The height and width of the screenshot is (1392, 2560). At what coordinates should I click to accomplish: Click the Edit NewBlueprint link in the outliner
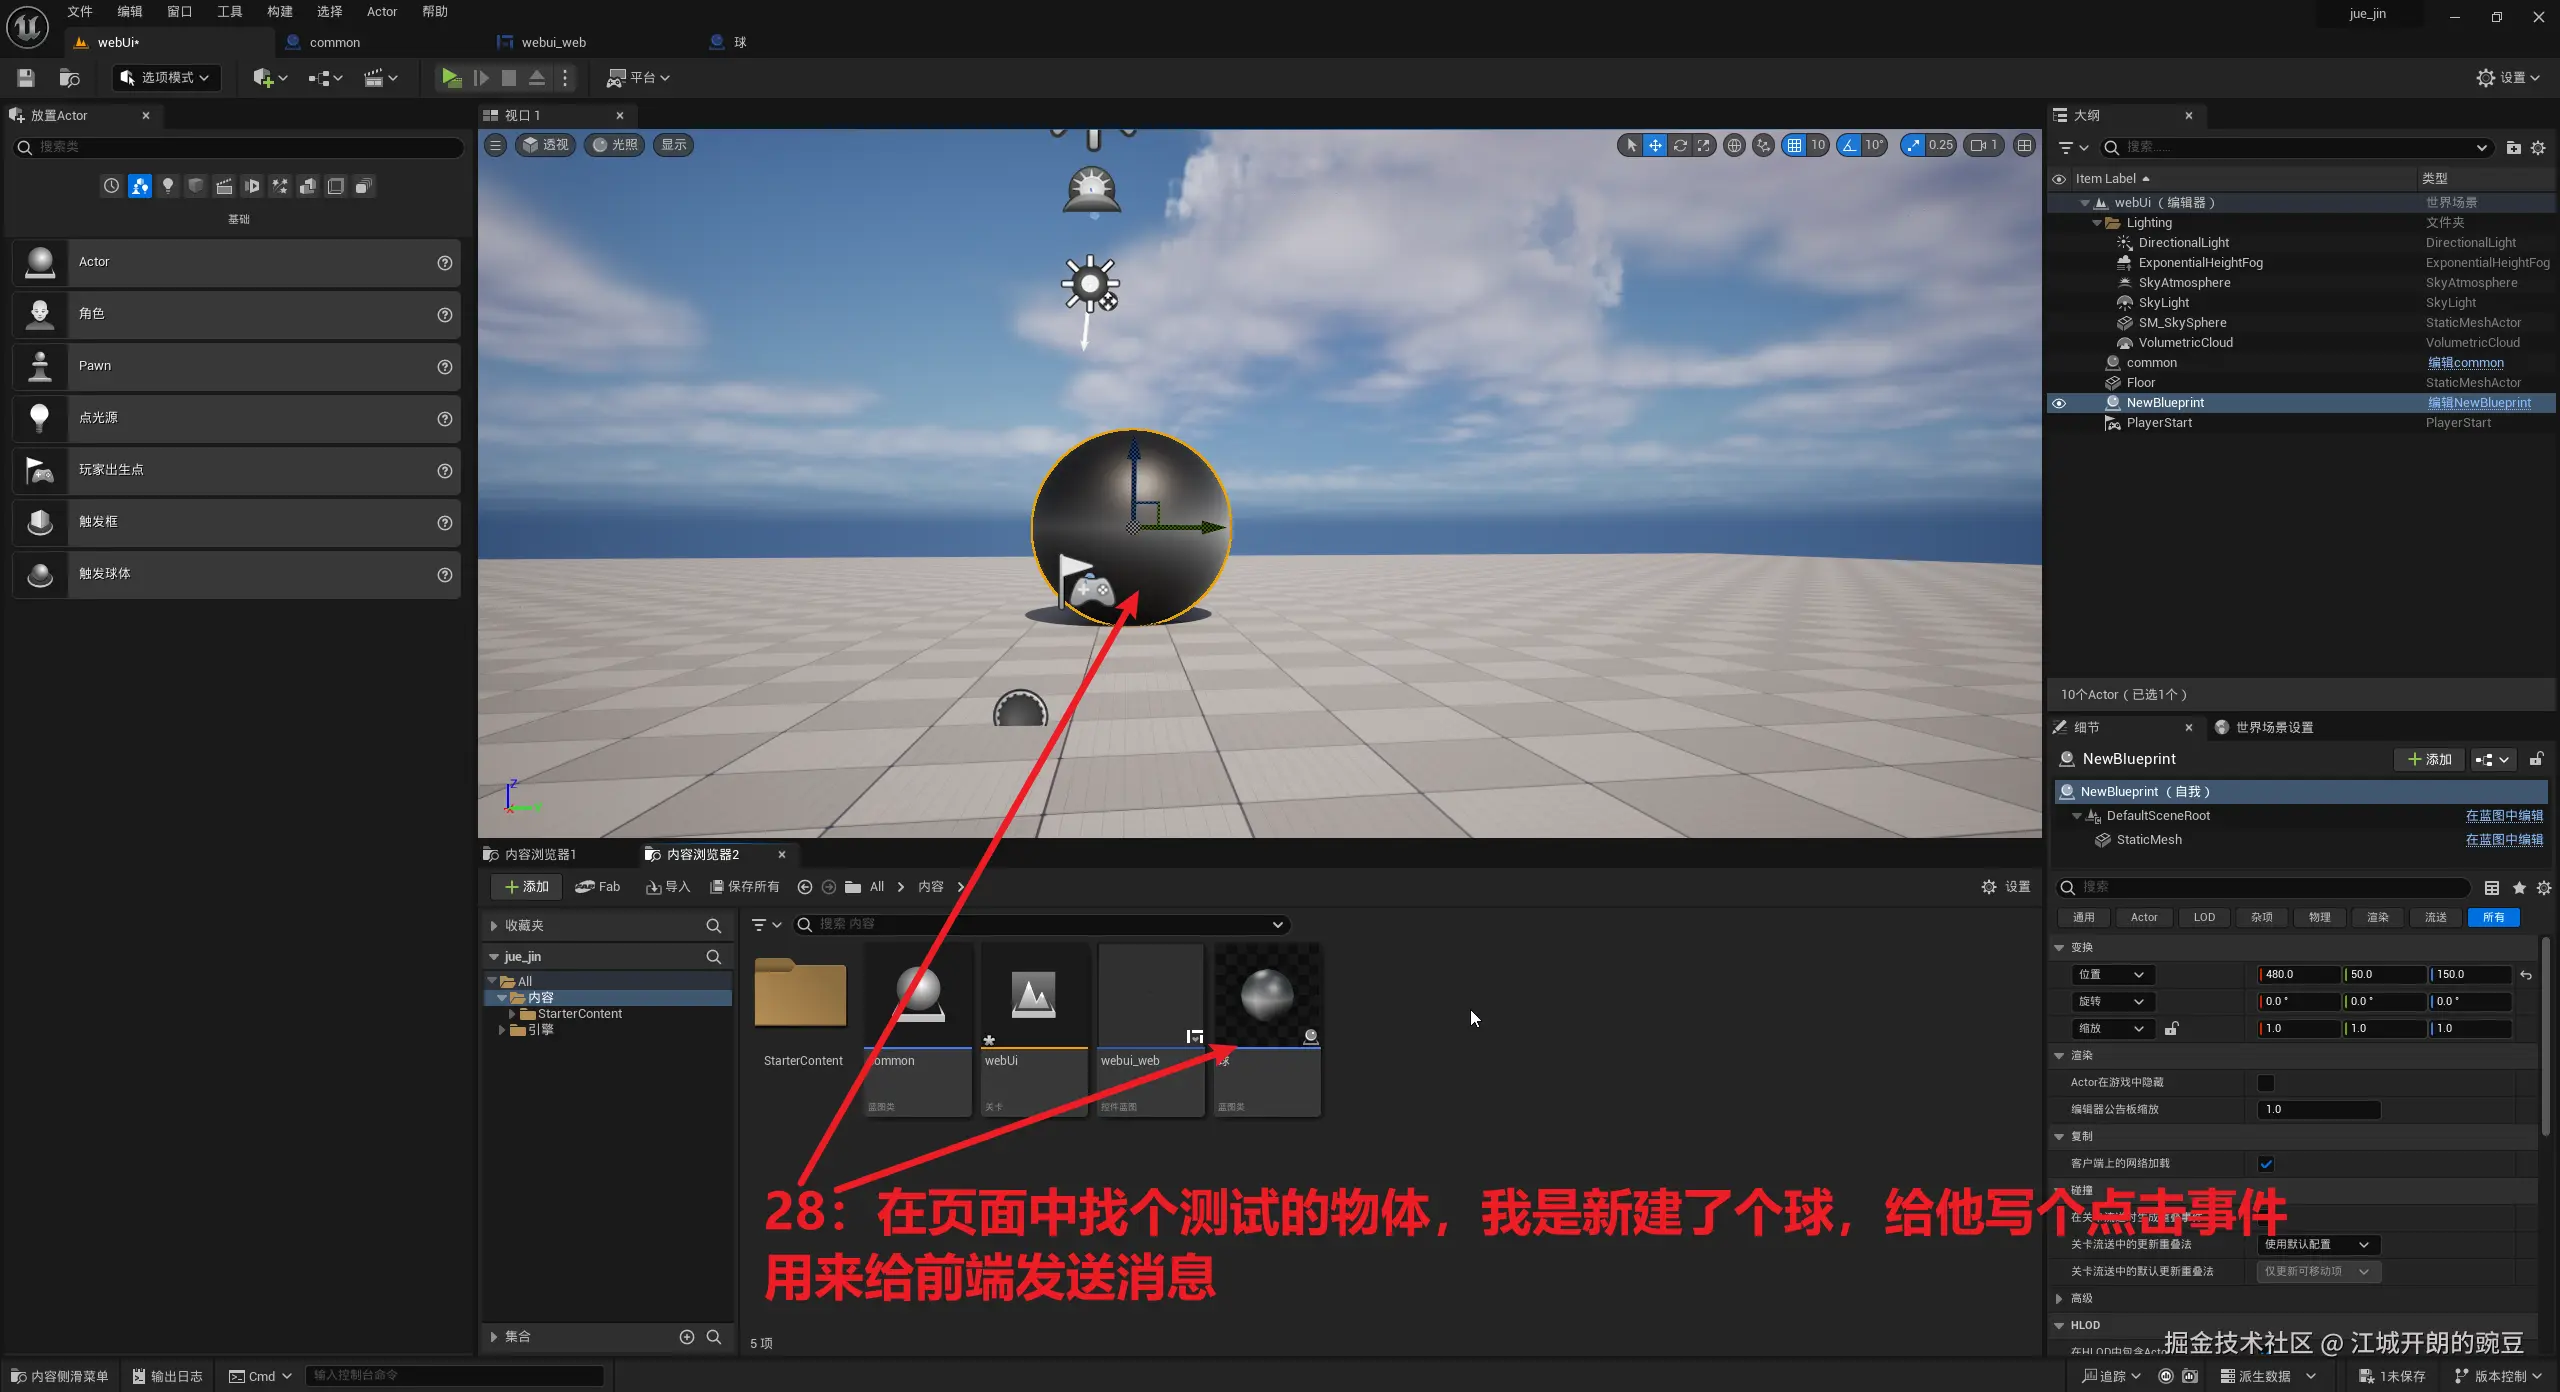2479,403
